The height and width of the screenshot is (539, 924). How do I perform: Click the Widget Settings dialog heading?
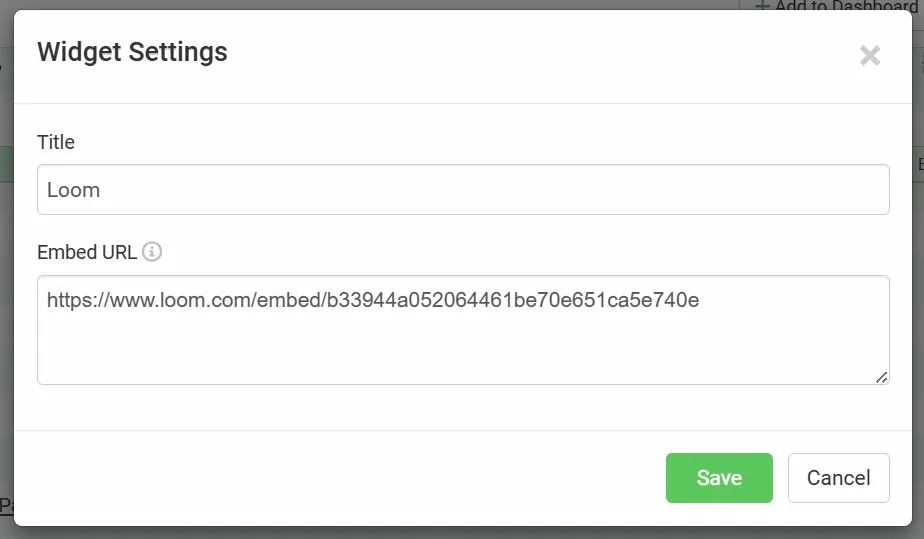[x=132, y=52]
